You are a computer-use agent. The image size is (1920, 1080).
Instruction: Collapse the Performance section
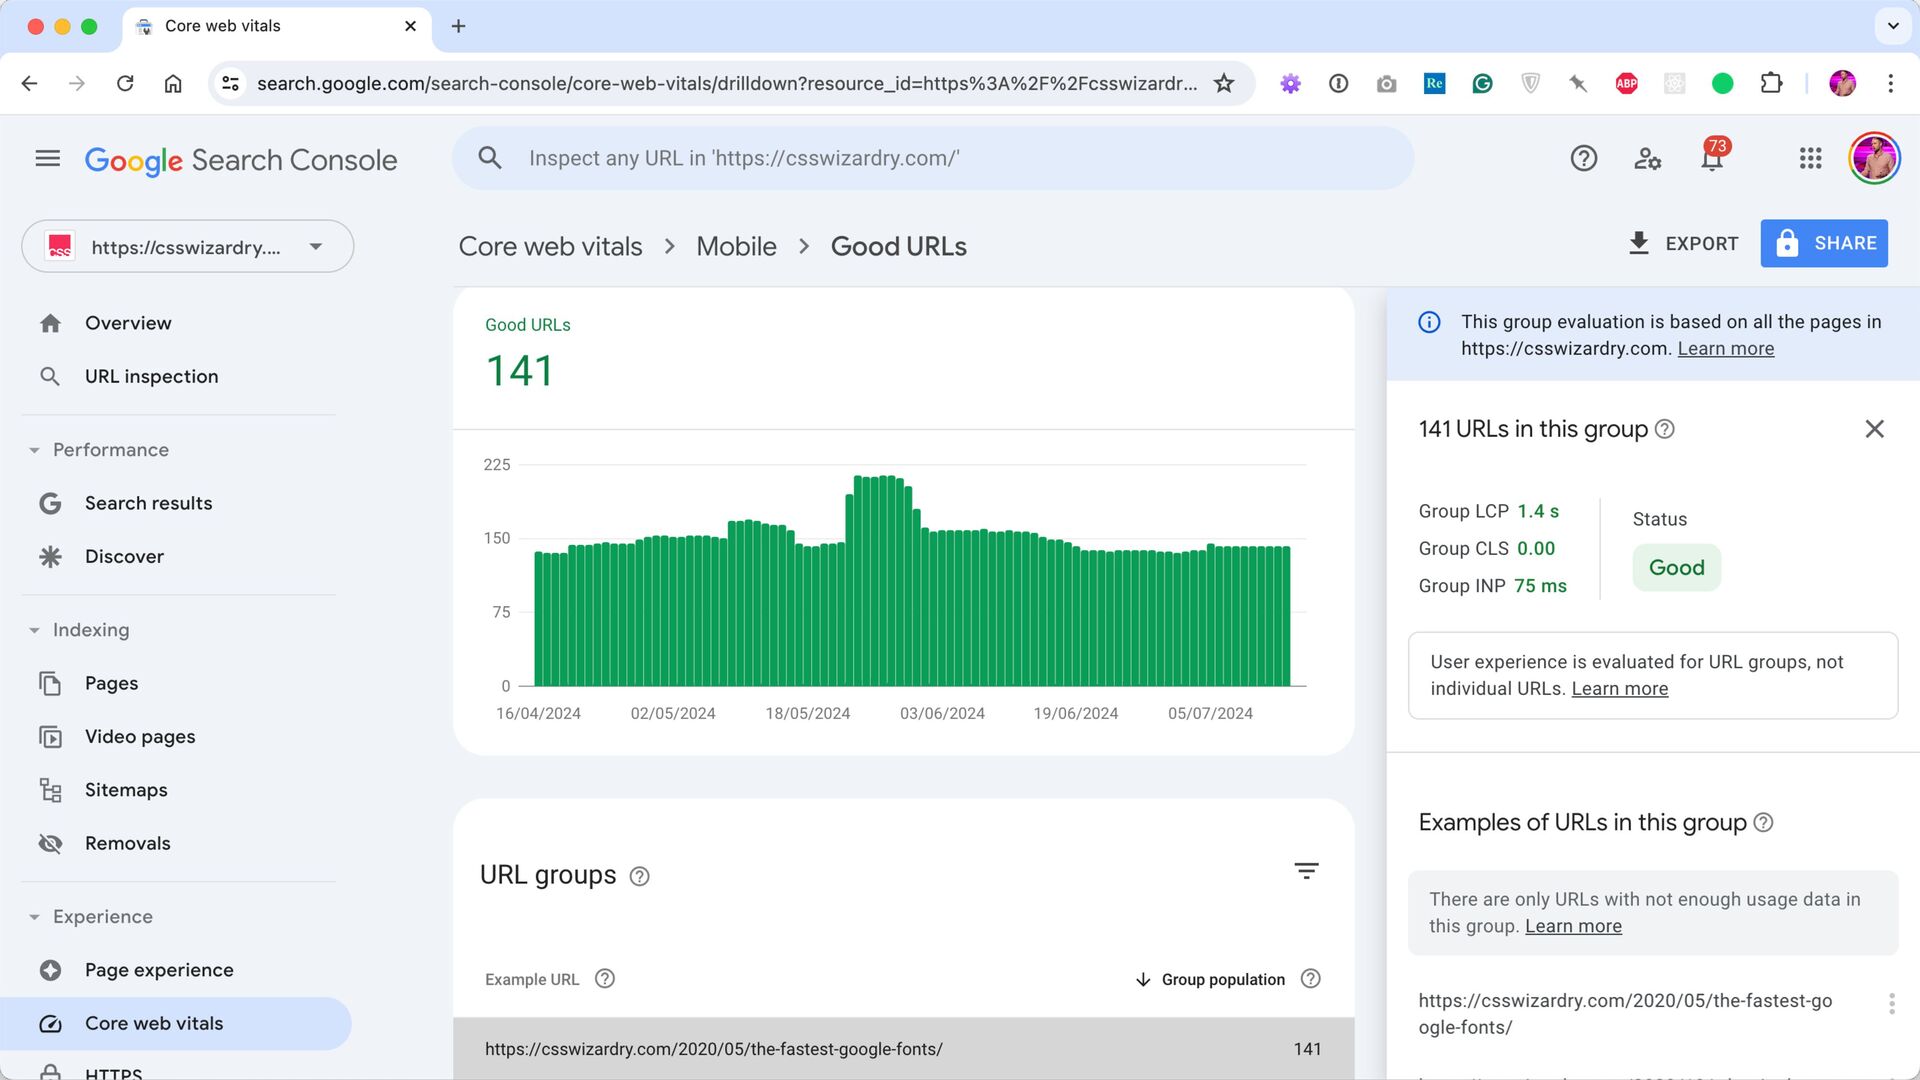click(x=34, y=450)
